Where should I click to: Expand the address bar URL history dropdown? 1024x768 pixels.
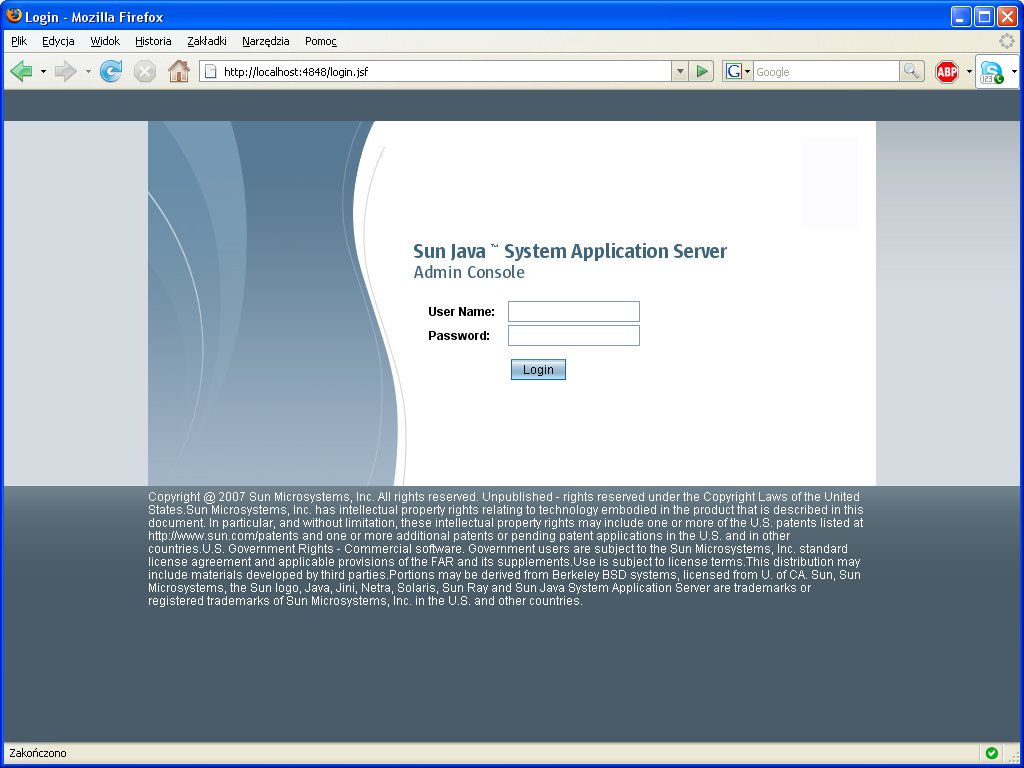(x=680, y=71)
